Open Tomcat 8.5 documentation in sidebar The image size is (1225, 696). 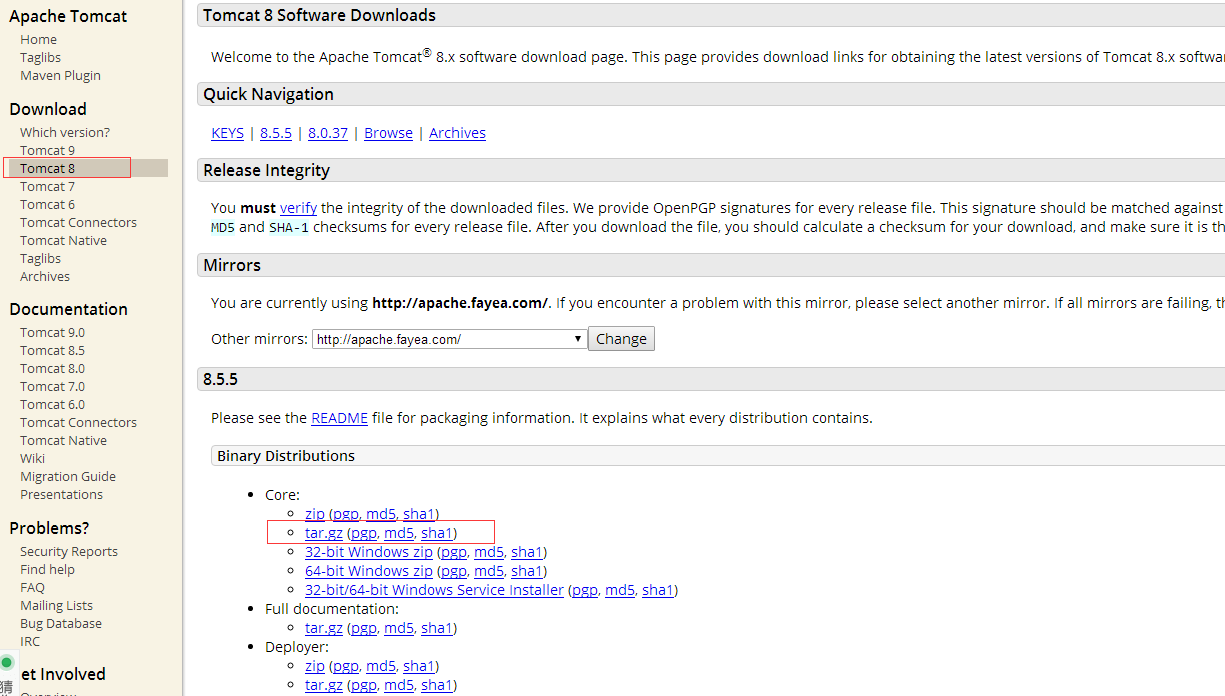(x=52, y=350)
